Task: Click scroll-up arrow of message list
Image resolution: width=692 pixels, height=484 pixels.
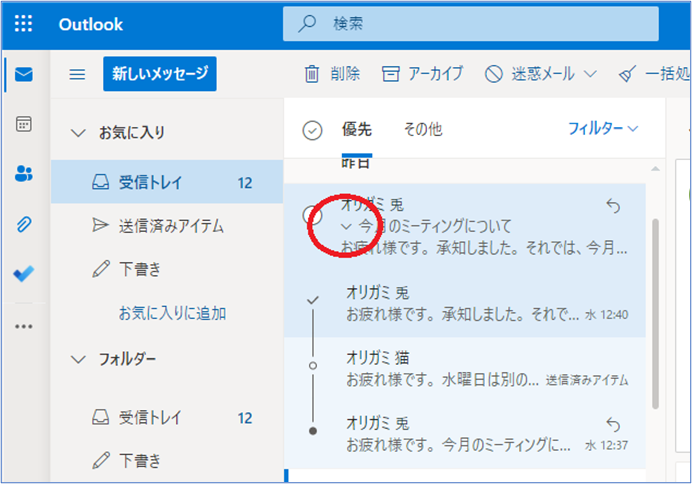Action: pyautogui.click(x=655, y=169)
